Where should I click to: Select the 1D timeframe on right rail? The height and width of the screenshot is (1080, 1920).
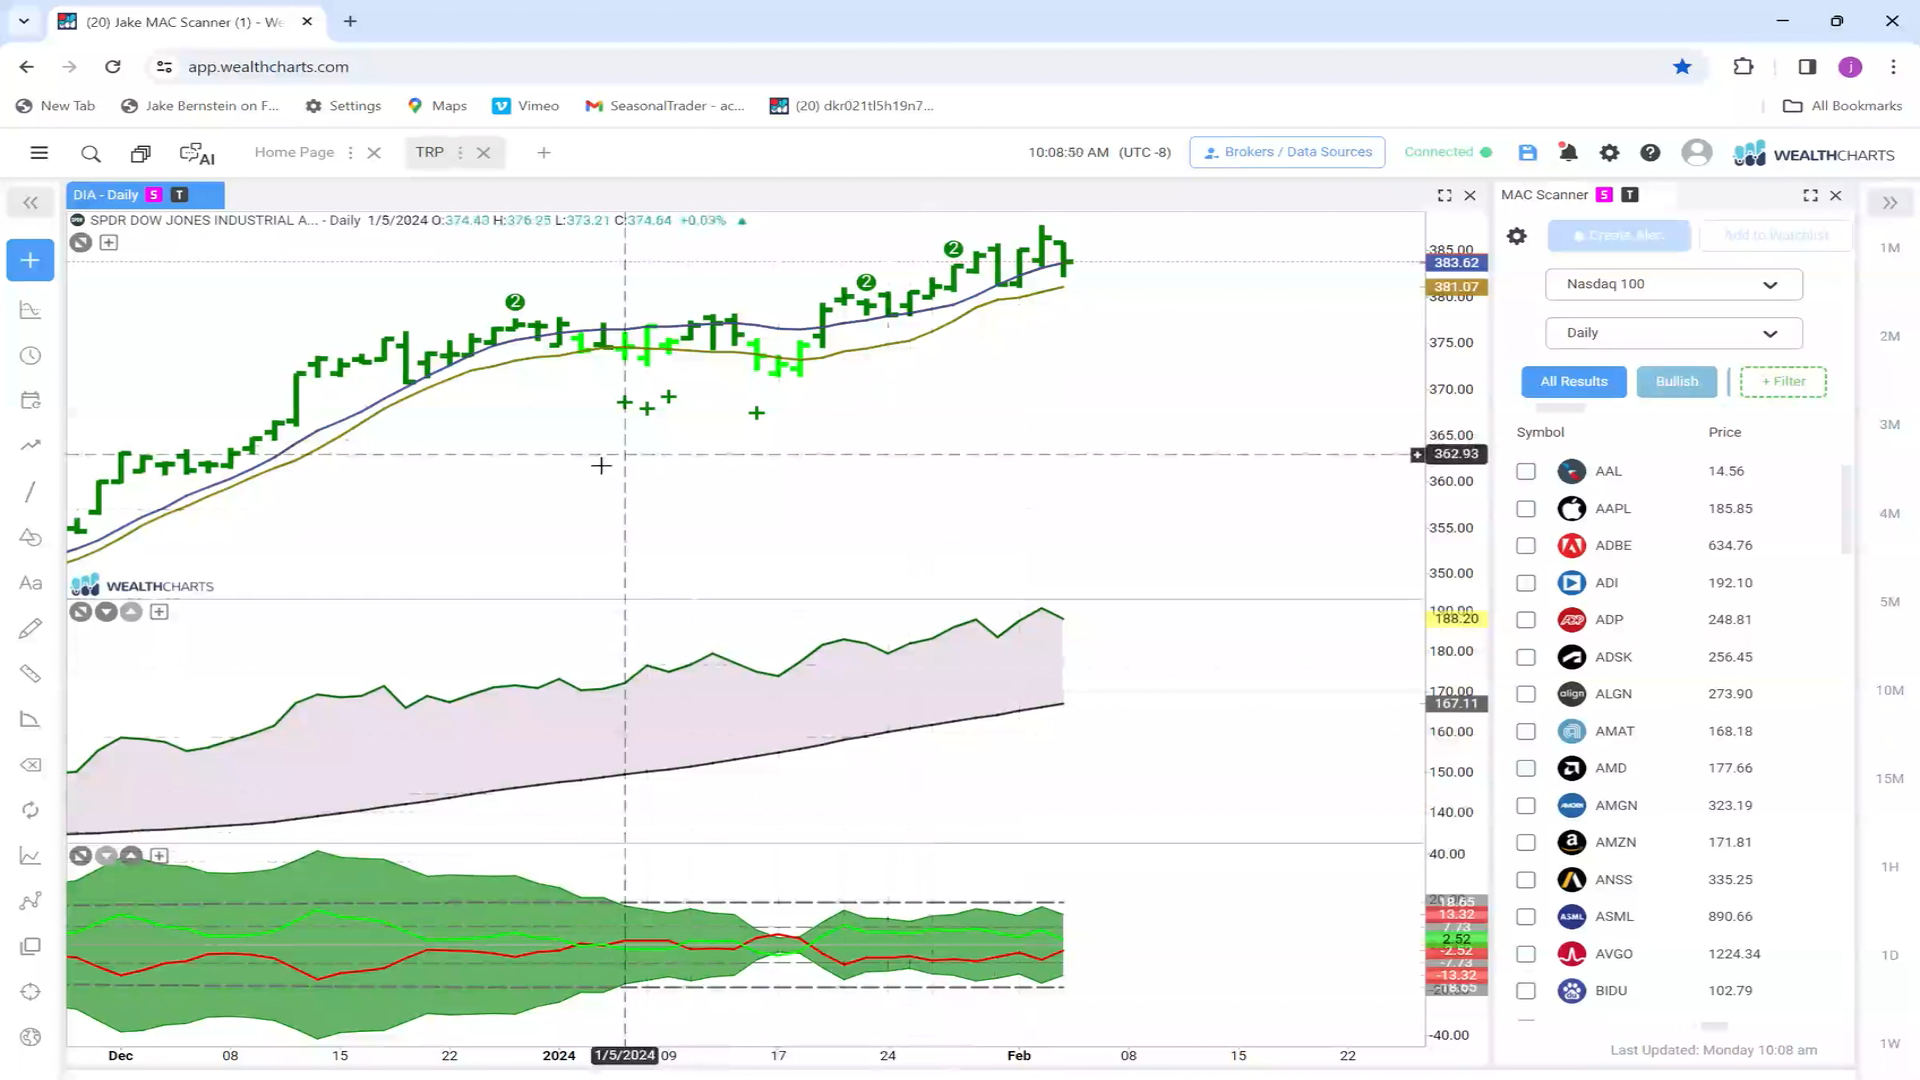[x=1889, y=955]
